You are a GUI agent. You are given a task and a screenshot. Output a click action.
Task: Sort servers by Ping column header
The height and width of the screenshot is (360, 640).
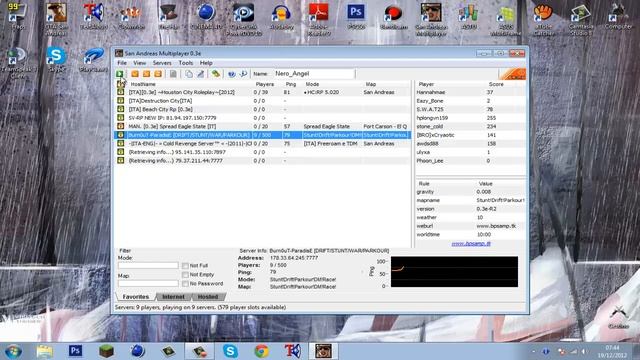292,84
